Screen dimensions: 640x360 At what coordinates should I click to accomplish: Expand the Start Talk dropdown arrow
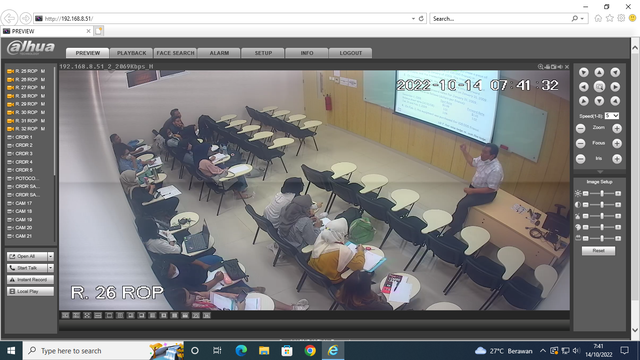51,268
